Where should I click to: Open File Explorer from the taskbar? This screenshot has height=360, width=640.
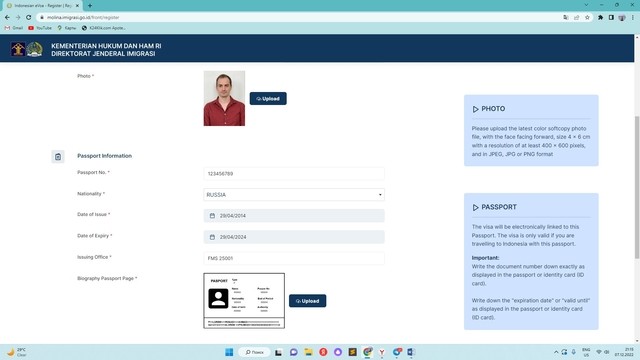click(x=308, y=352)
